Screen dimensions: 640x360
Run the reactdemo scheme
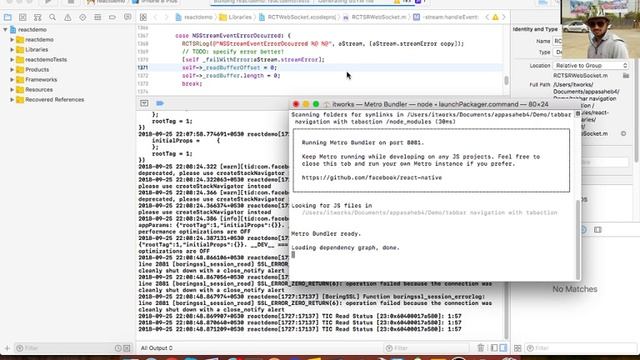48,2
